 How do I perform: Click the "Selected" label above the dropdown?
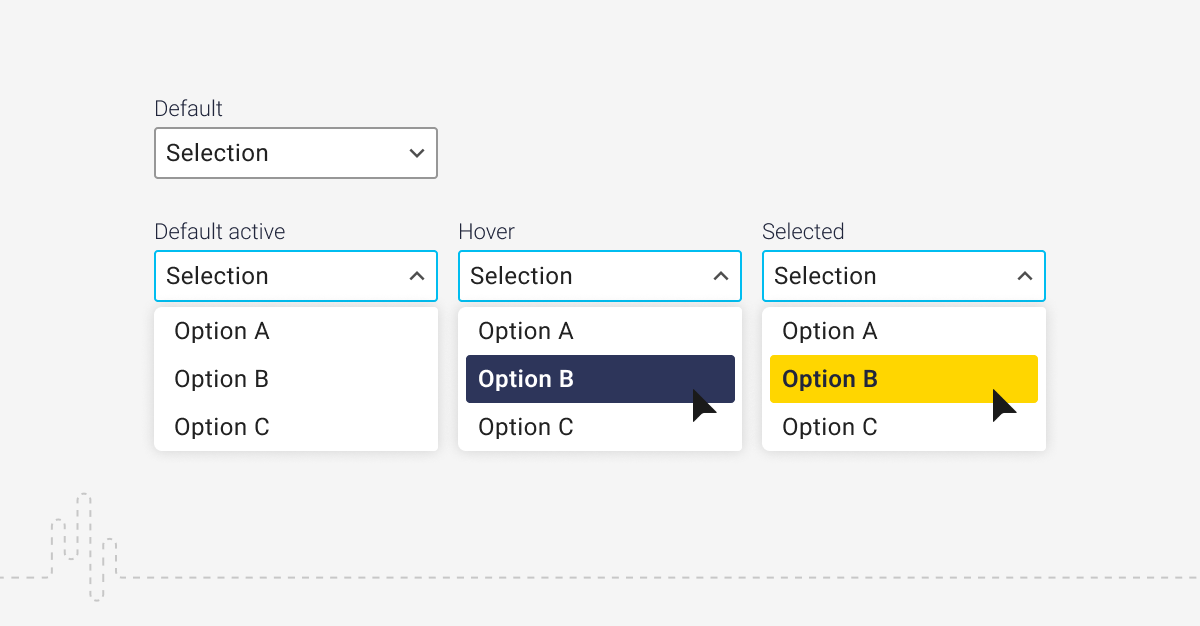point(803,232)
